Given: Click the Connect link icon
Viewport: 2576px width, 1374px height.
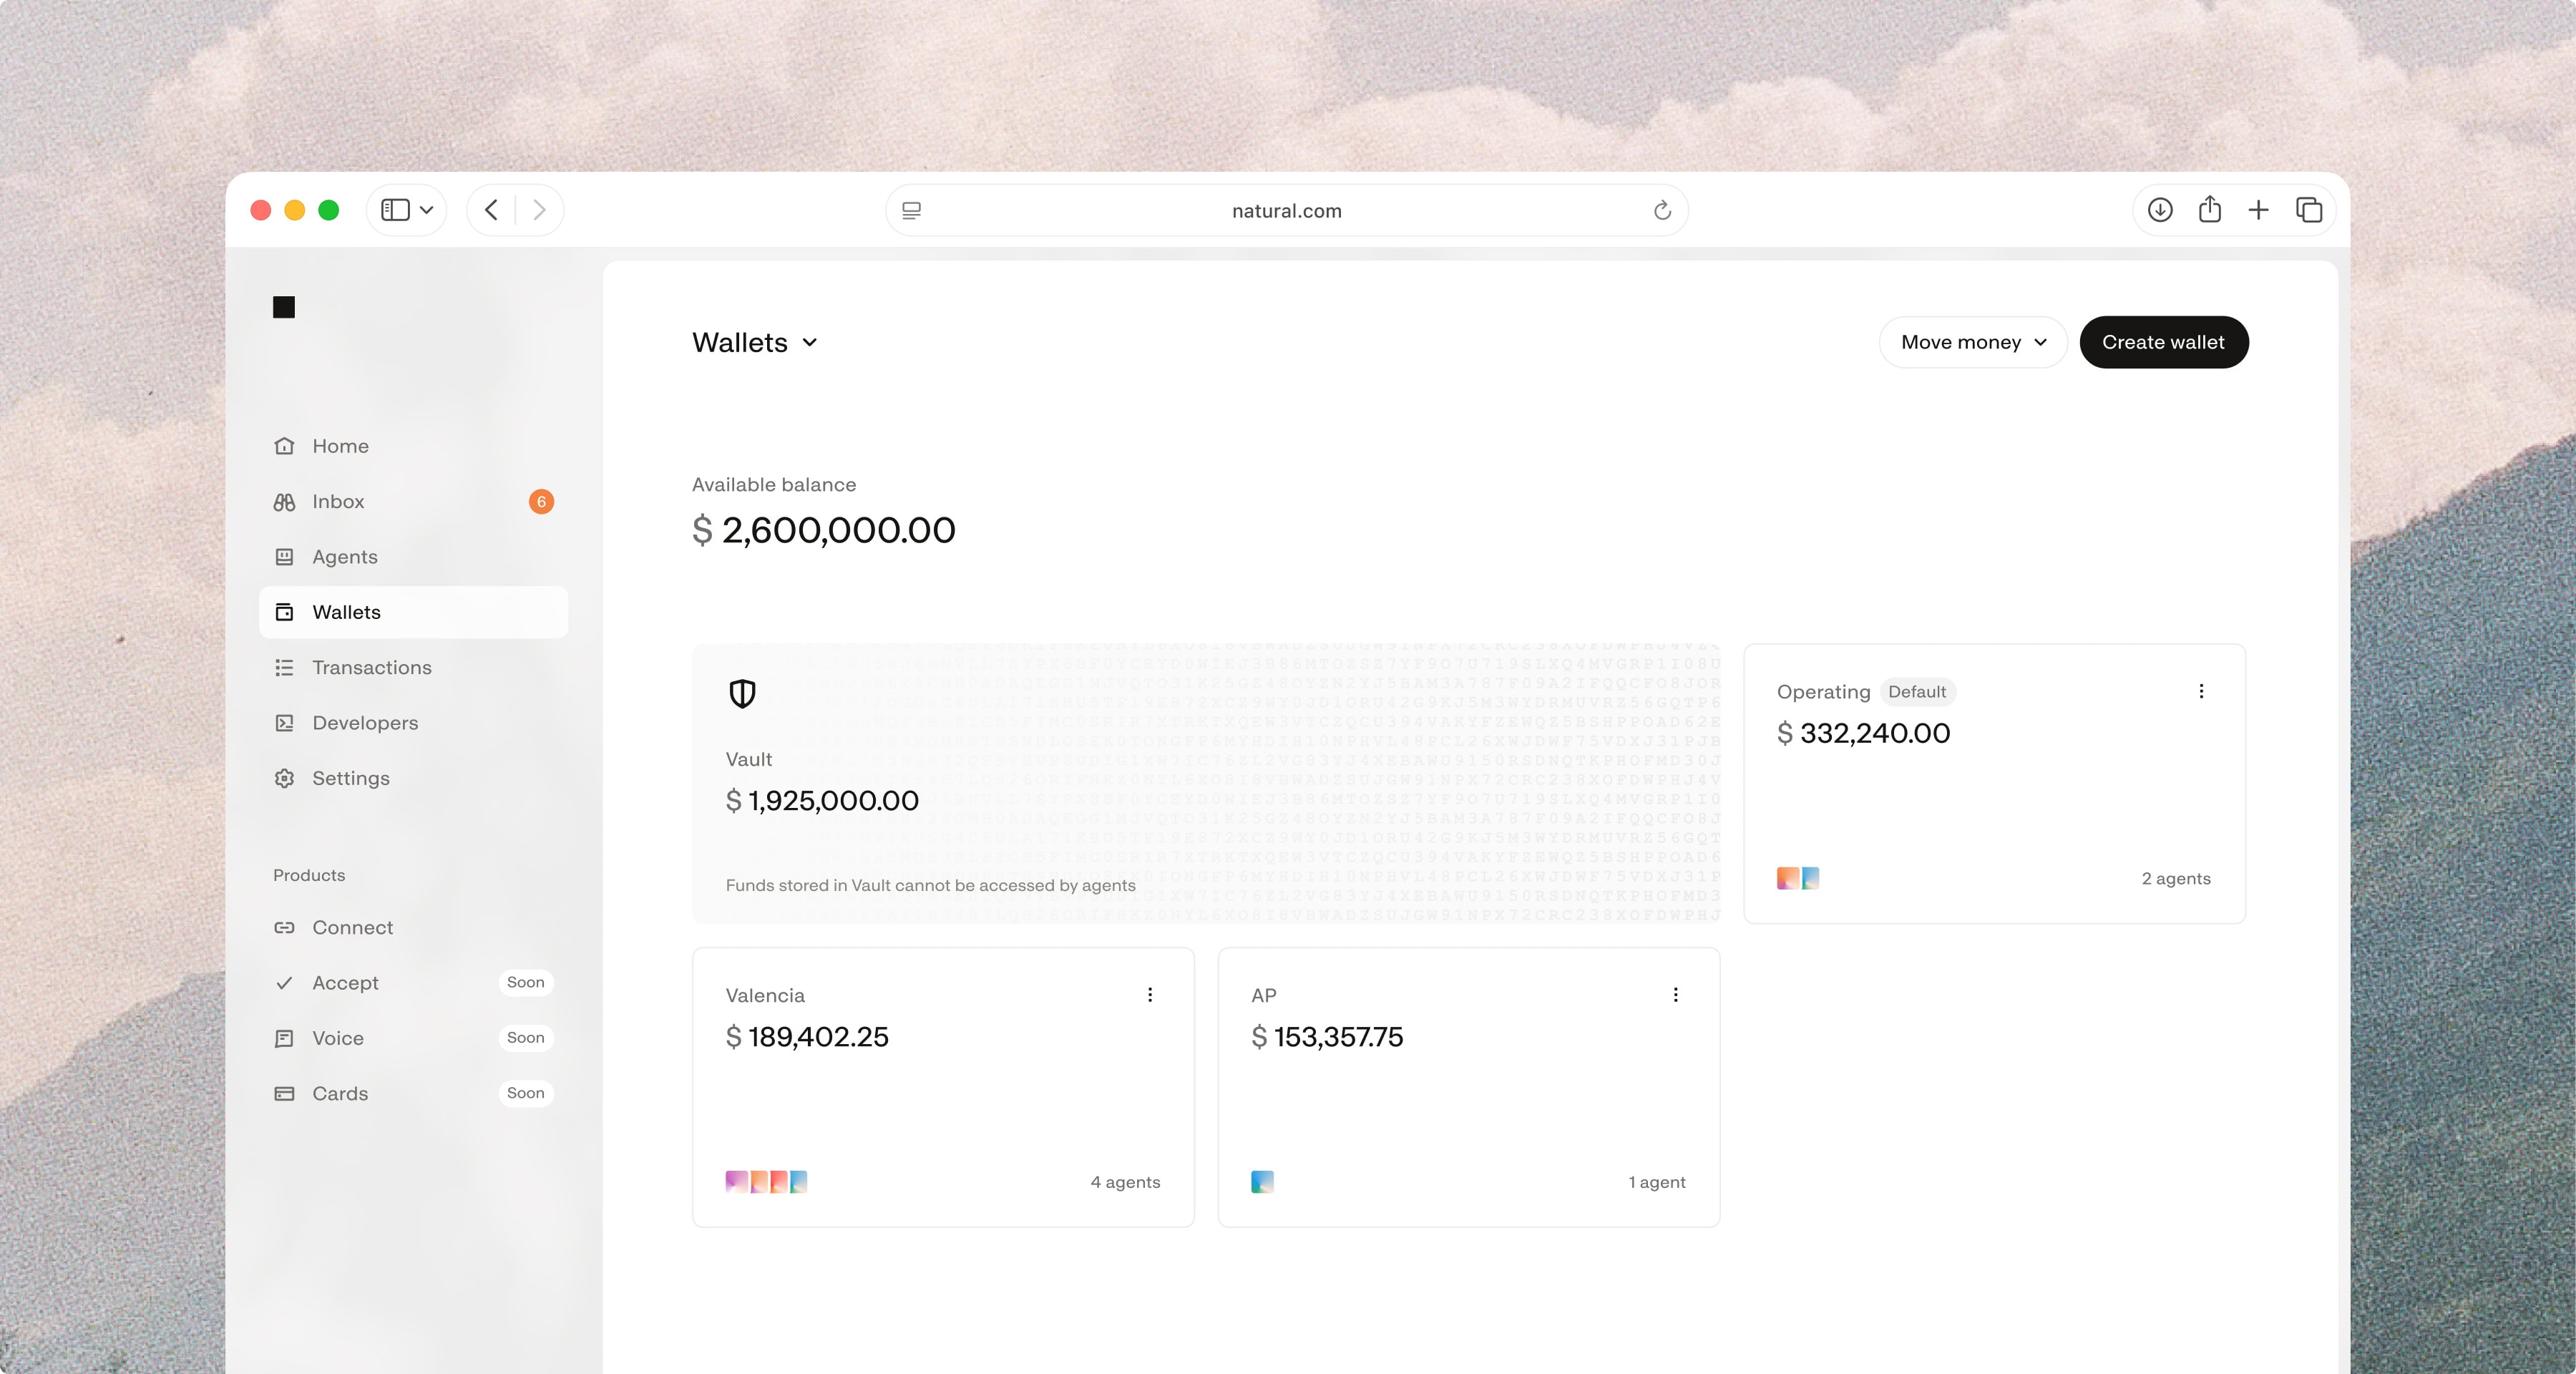Looking at the screenshot, I should pyautogui.click(x=284, y=928).
